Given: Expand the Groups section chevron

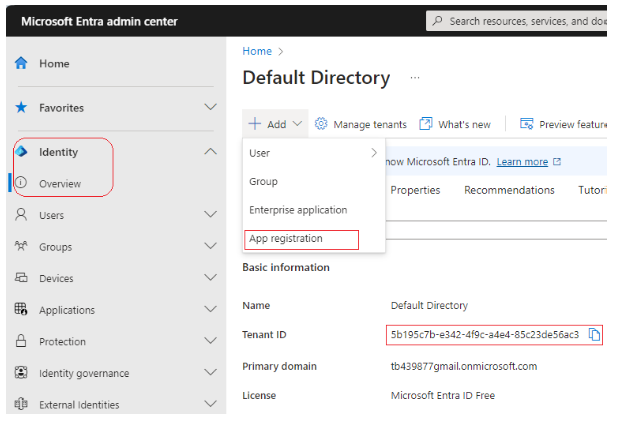Looking at the screenshot, I should point(210,246).
